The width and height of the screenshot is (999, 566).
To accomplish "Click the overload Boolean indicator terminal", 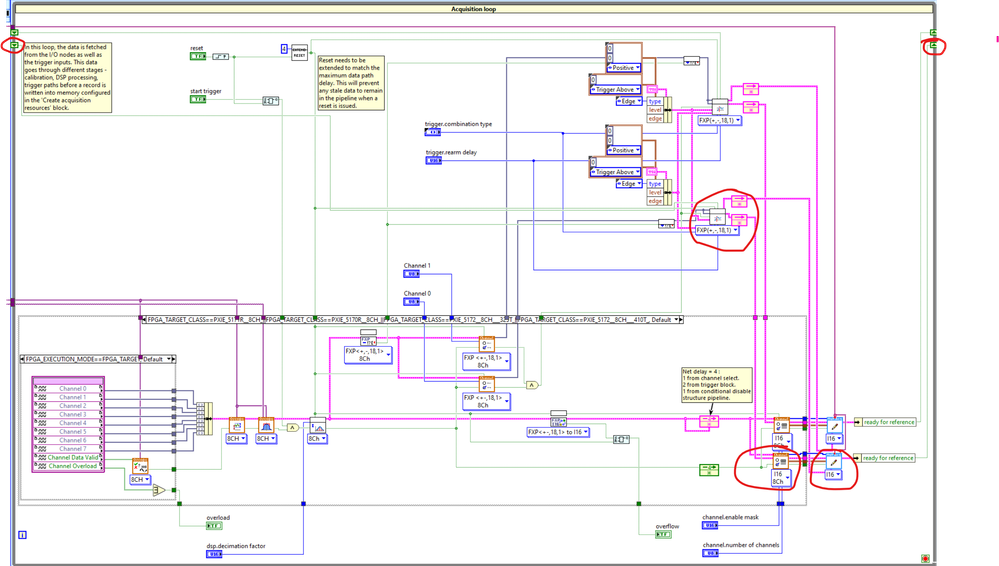I will point(214,526).
